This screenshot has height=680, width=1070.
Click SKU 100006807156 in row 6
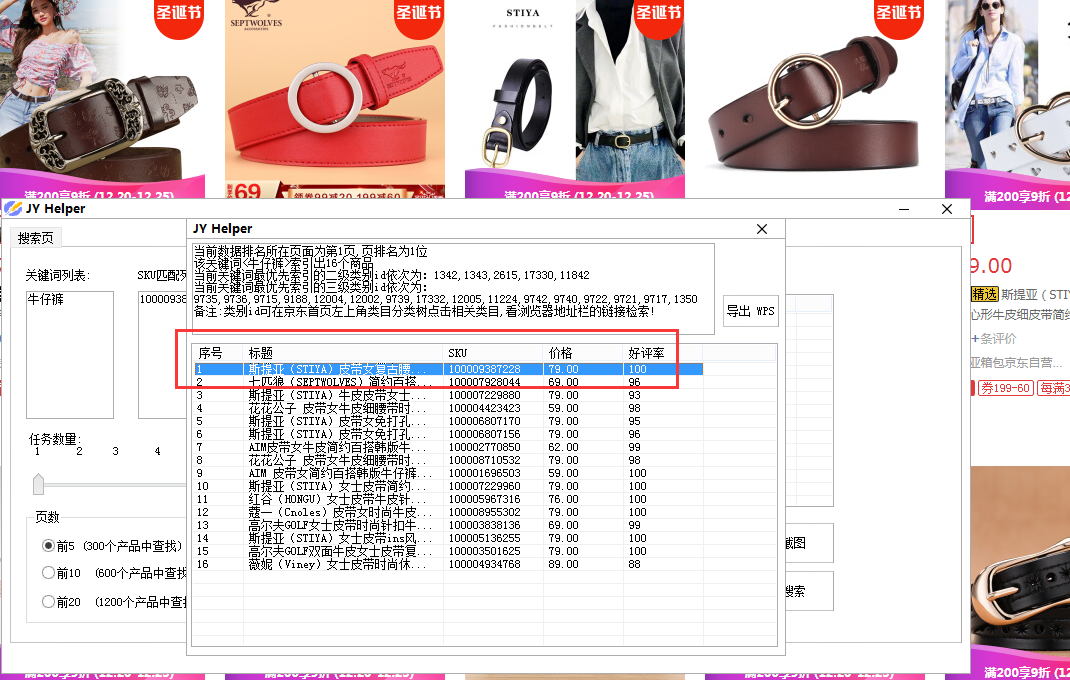coord(485,434)
